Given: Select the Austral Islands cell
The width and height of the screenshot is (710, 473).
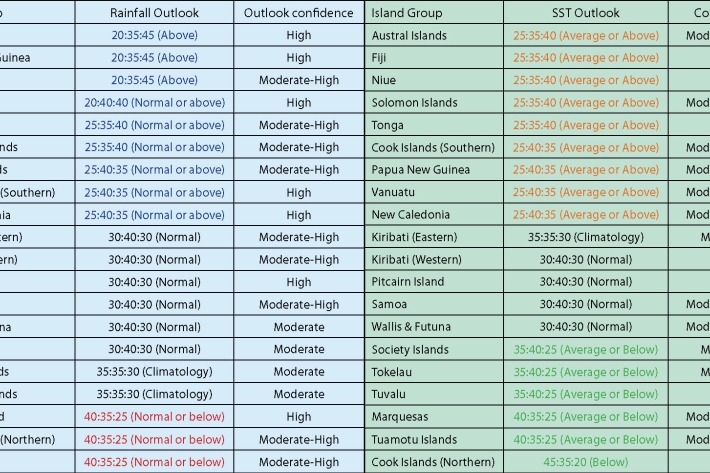Looking at the screenshot, I should pos(408,35).
